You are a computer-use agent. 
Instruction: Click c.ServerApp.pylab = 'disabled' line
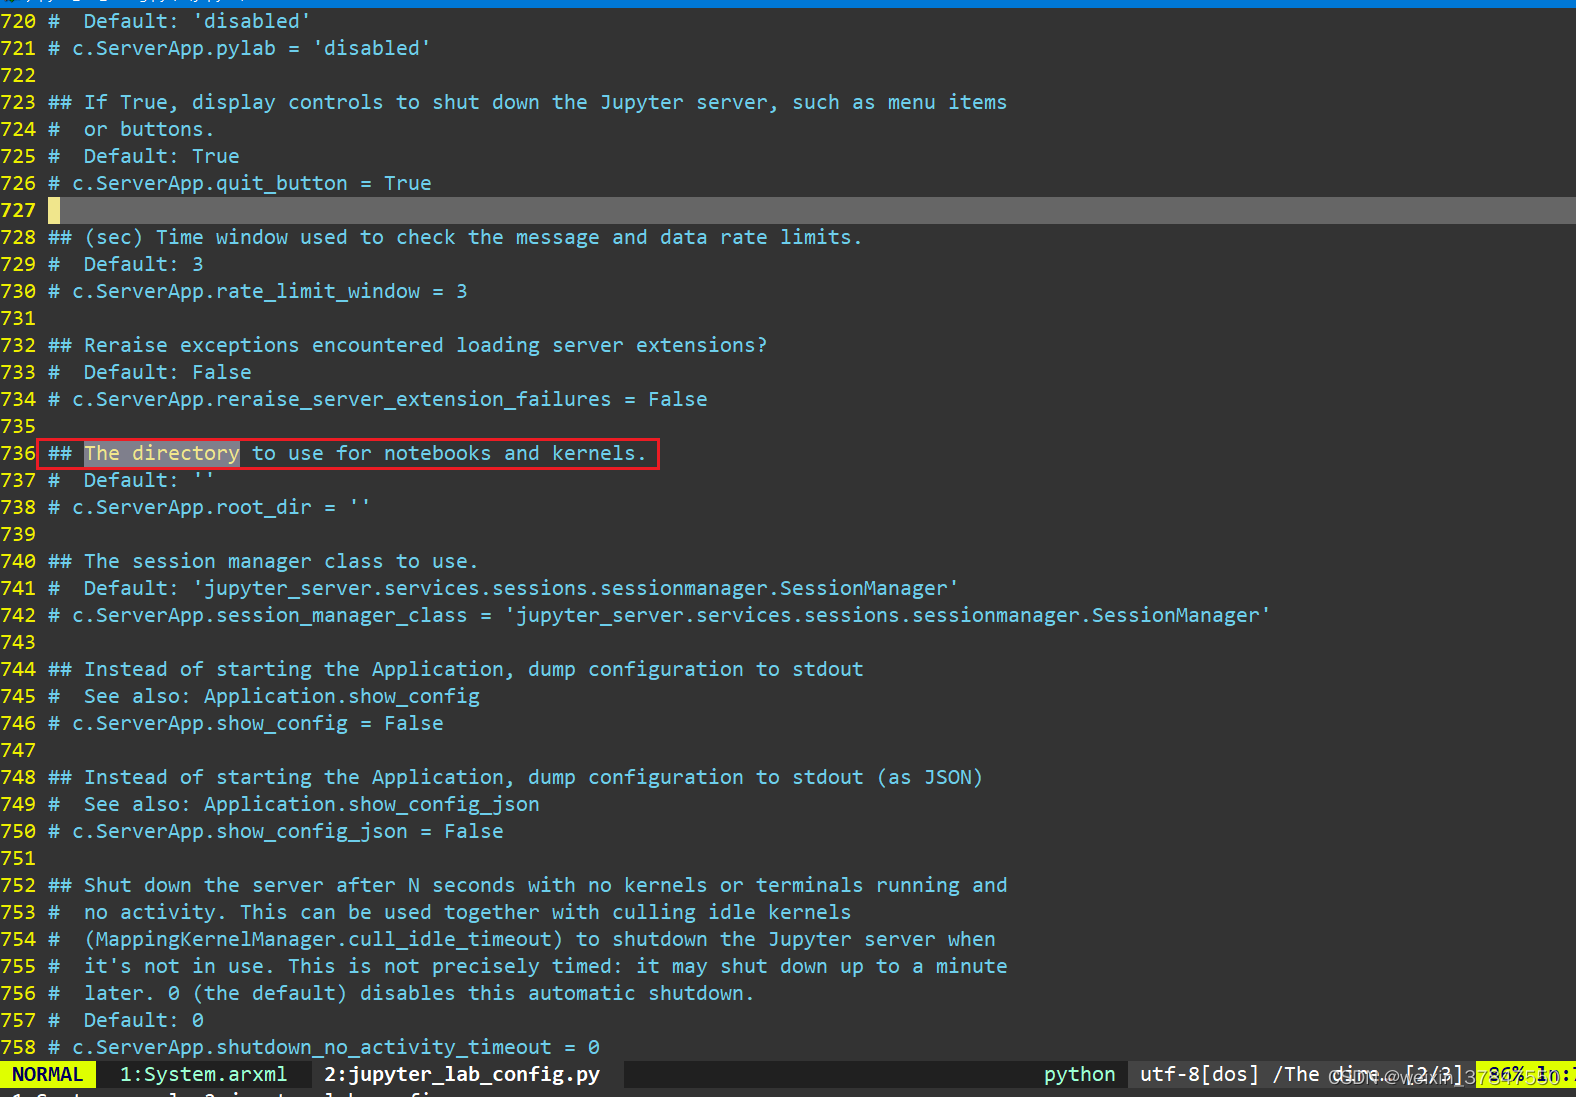tap(239, 48)
